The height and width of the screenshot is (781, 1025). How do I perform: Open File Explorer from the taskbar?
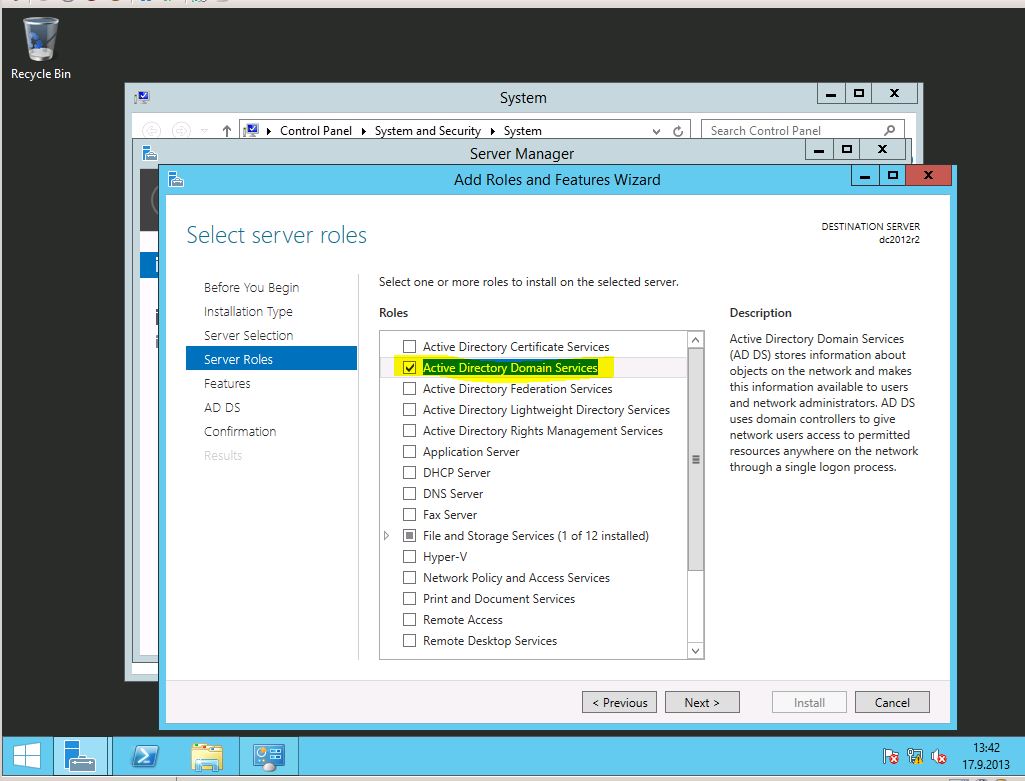[207, 756]
